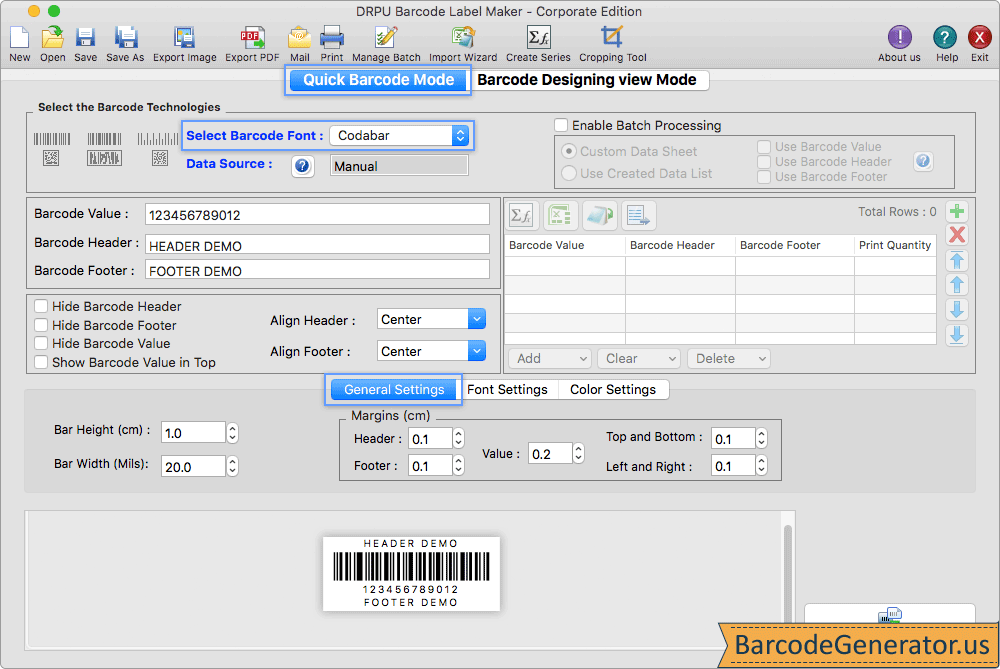Switch to Barcode Designing view Mode
The width and height of the screenshot is (1000, 669).
pyautogui.click(x=587, y=80)
